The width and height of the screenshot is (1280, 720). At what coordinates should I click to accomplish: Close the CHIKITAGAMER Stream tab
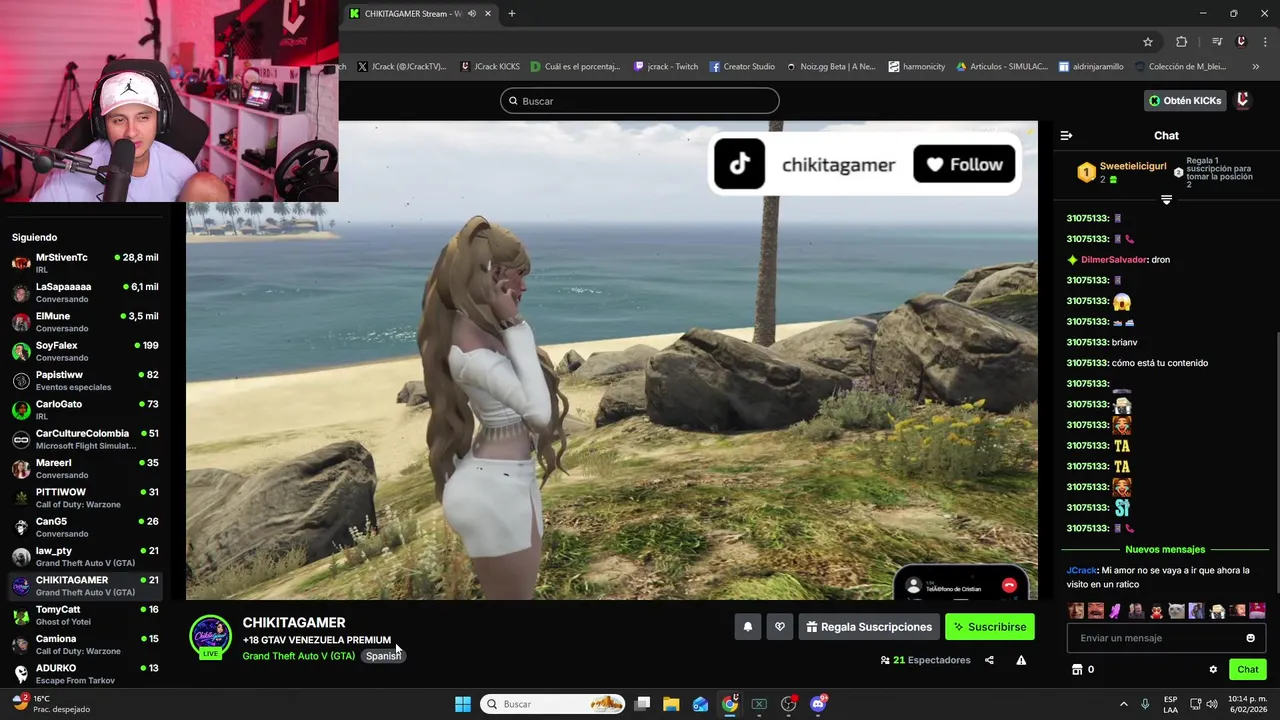click(x=488, y=14)
